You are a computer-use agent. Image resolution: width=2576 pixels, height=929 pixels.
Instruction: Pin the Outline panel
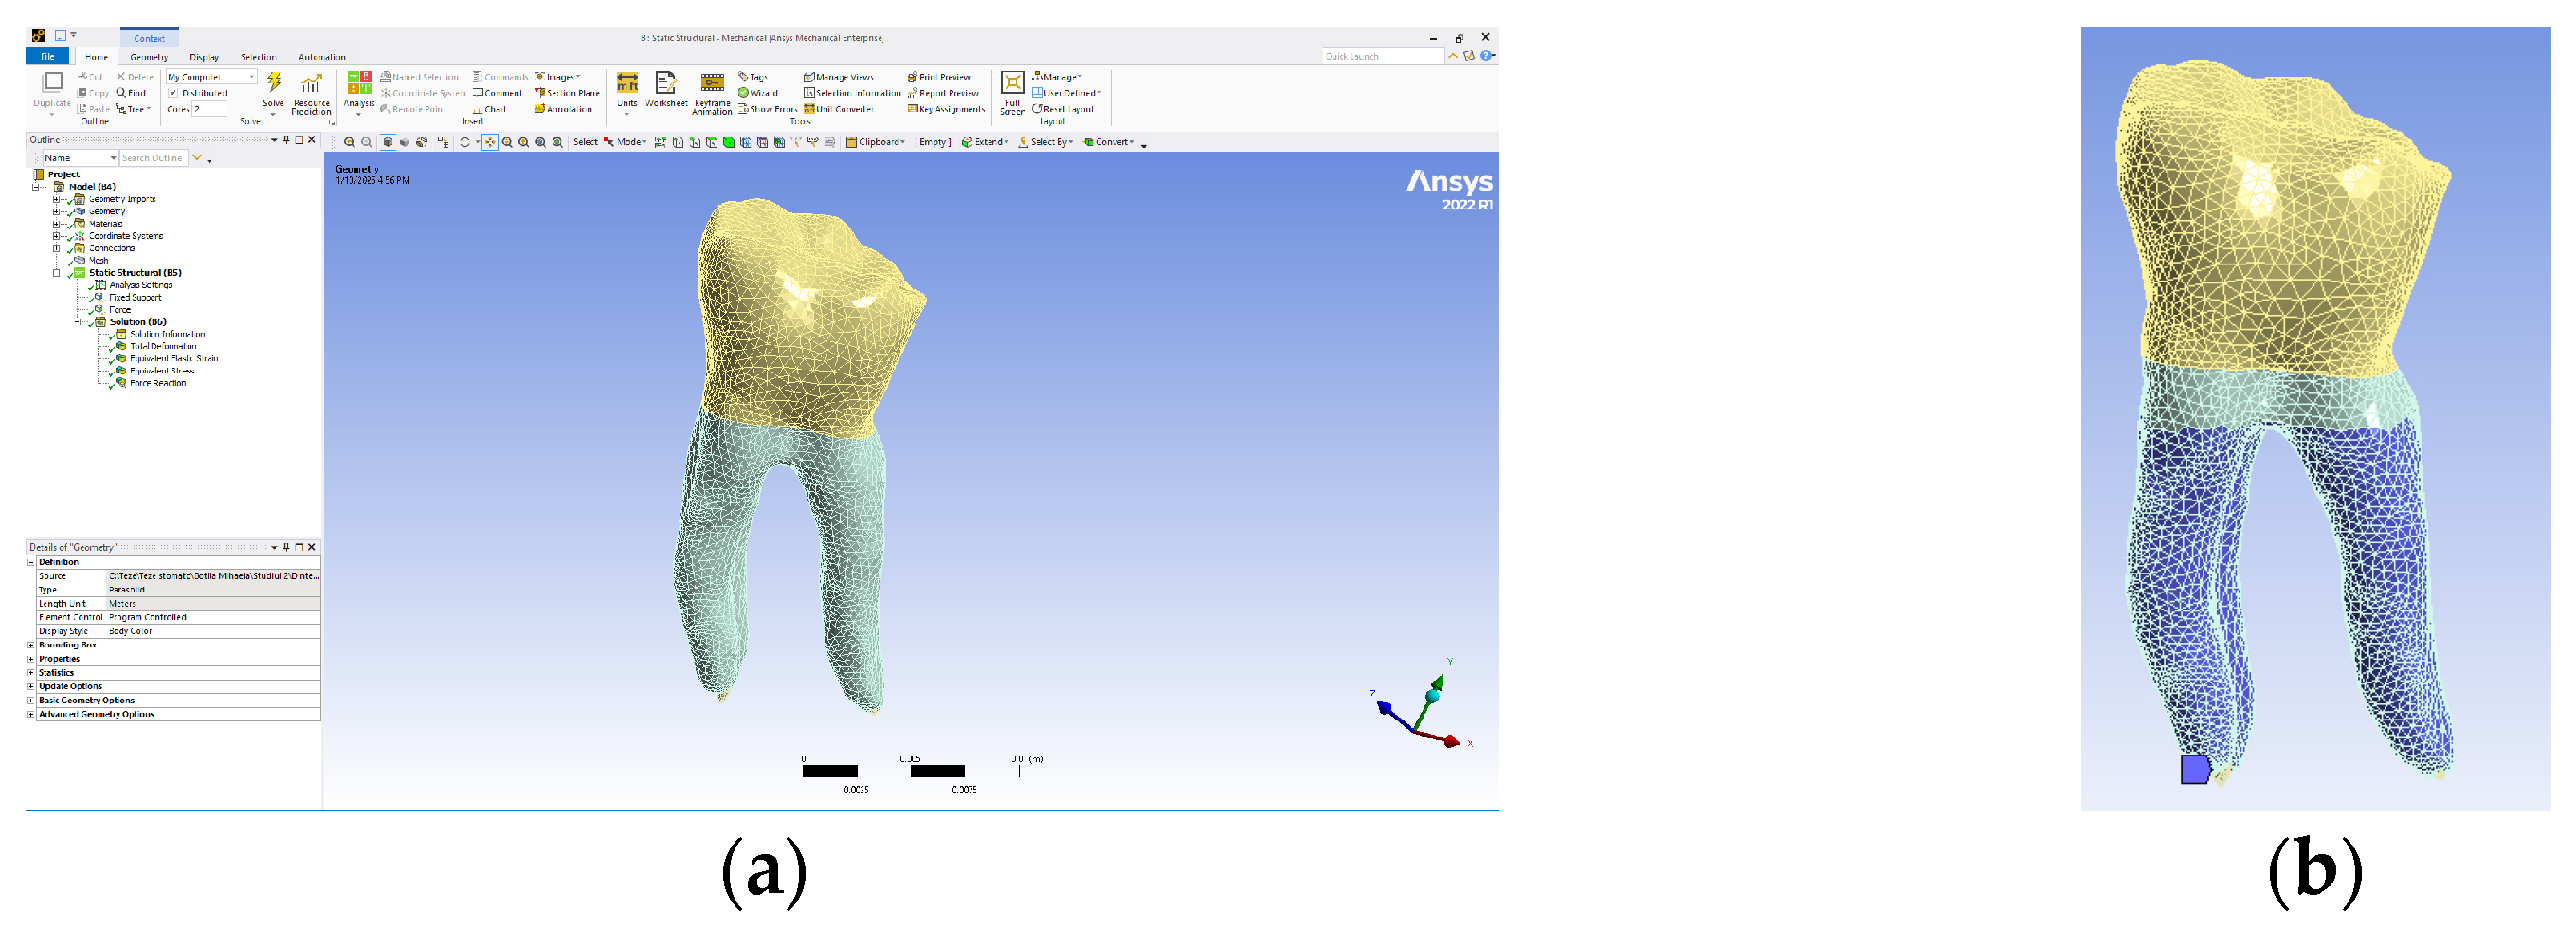286,140
